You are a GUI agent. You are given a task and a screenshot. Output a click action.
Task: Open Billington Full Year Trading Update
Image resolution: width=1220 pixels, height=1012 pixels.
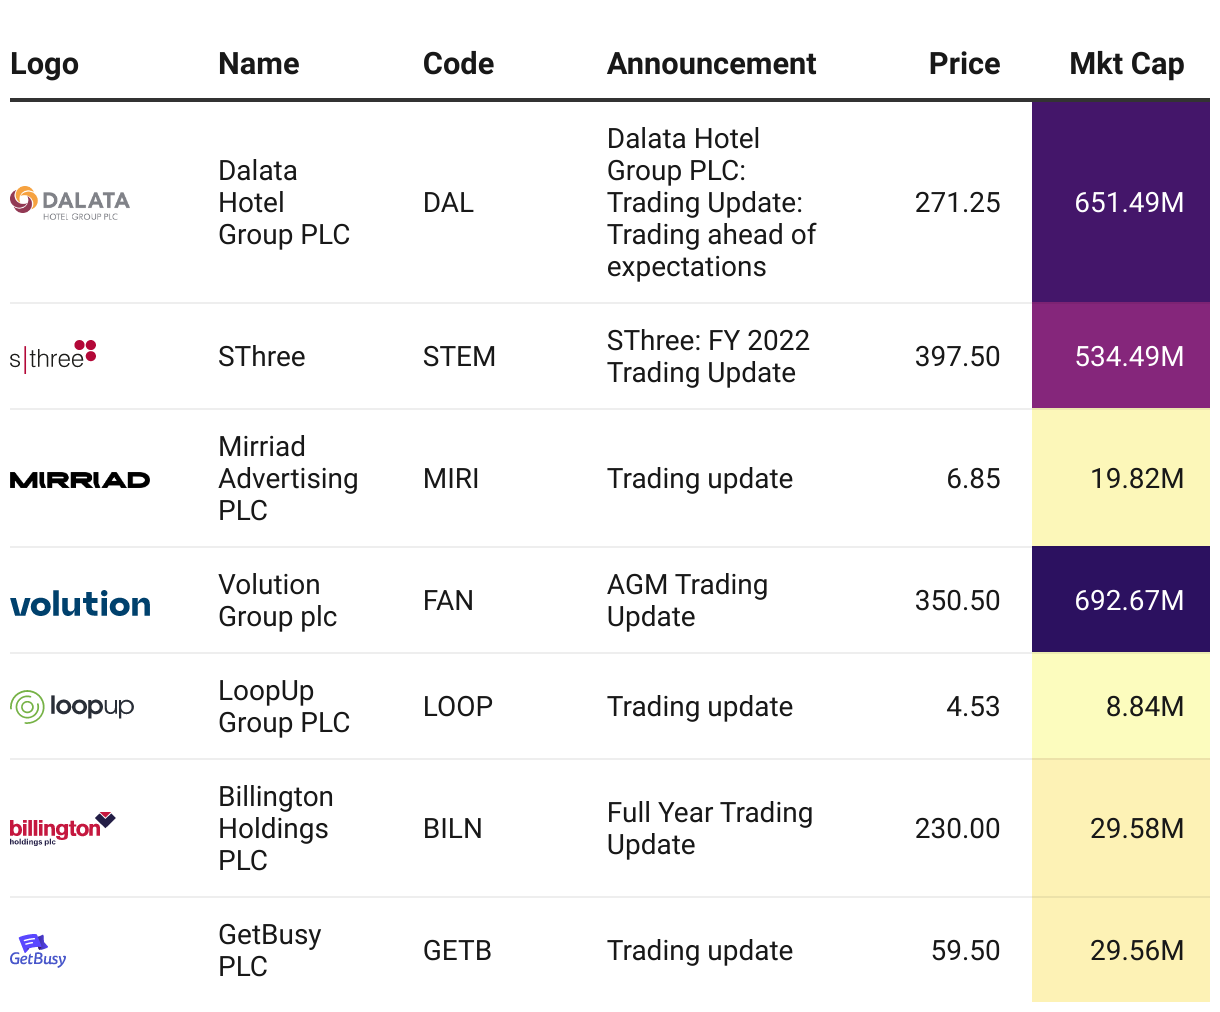tap(710, 829)
